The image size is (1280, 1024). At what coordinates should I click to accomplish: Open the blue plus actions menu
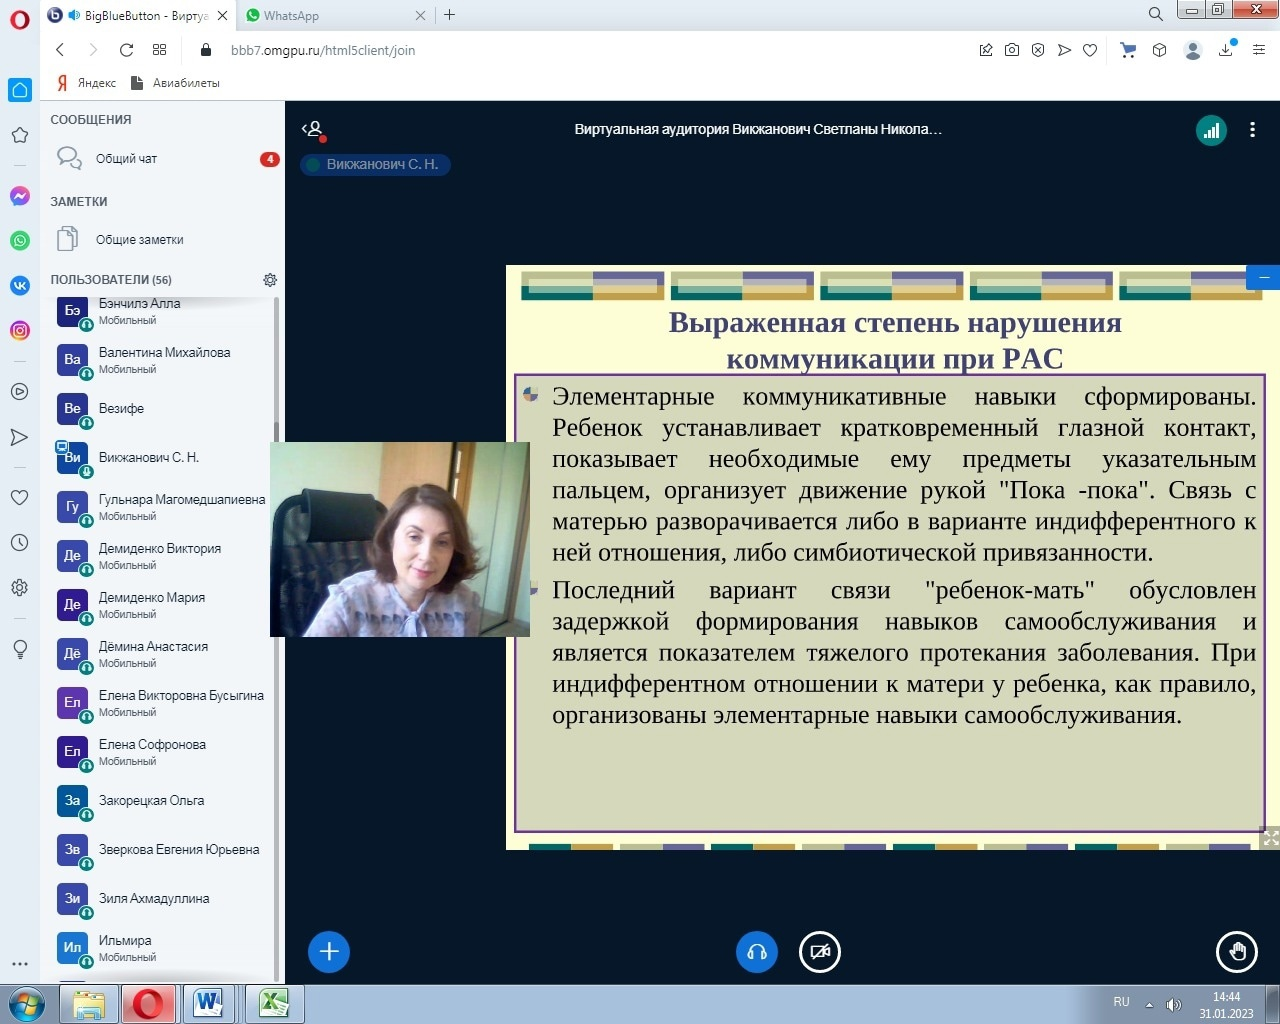(x=329, y=952)
